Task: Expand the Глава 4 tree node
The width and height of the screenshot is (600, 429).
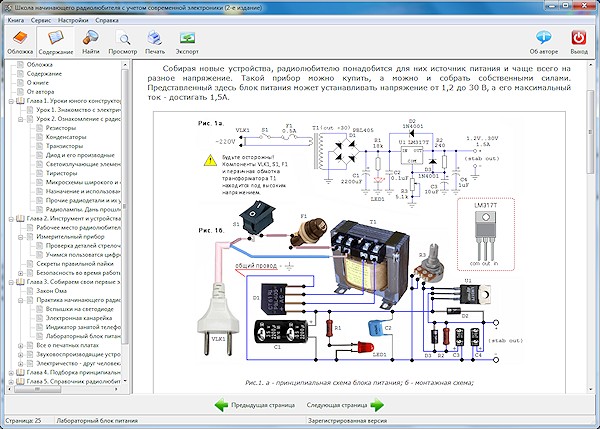Action: tap(11, 373)
